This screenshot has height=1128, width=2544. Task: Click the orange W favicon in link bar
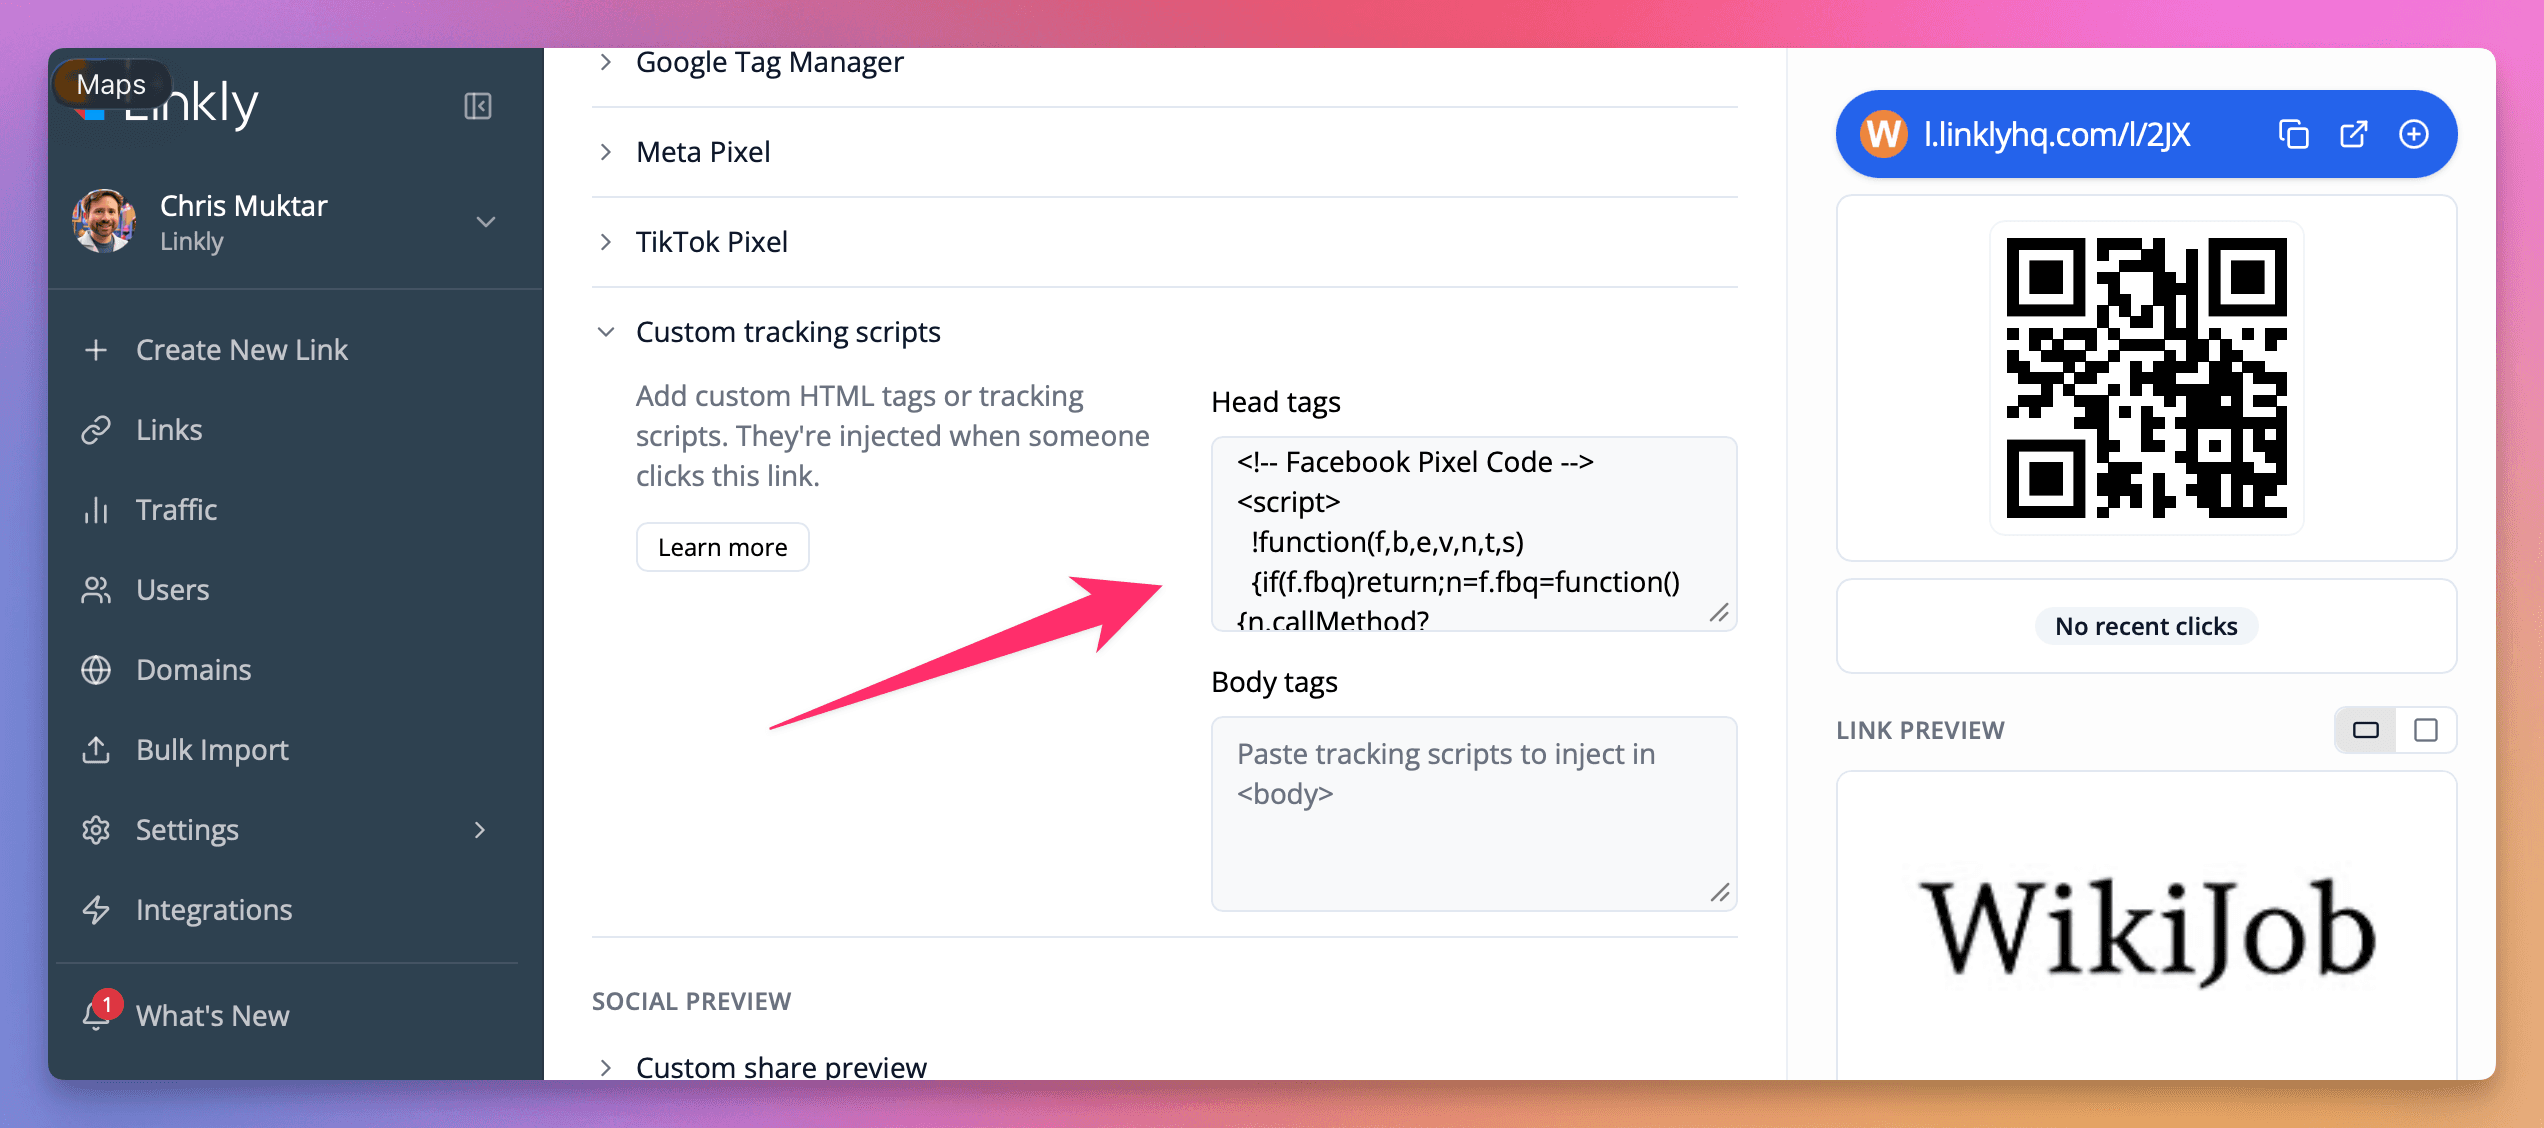point(1884,134)
